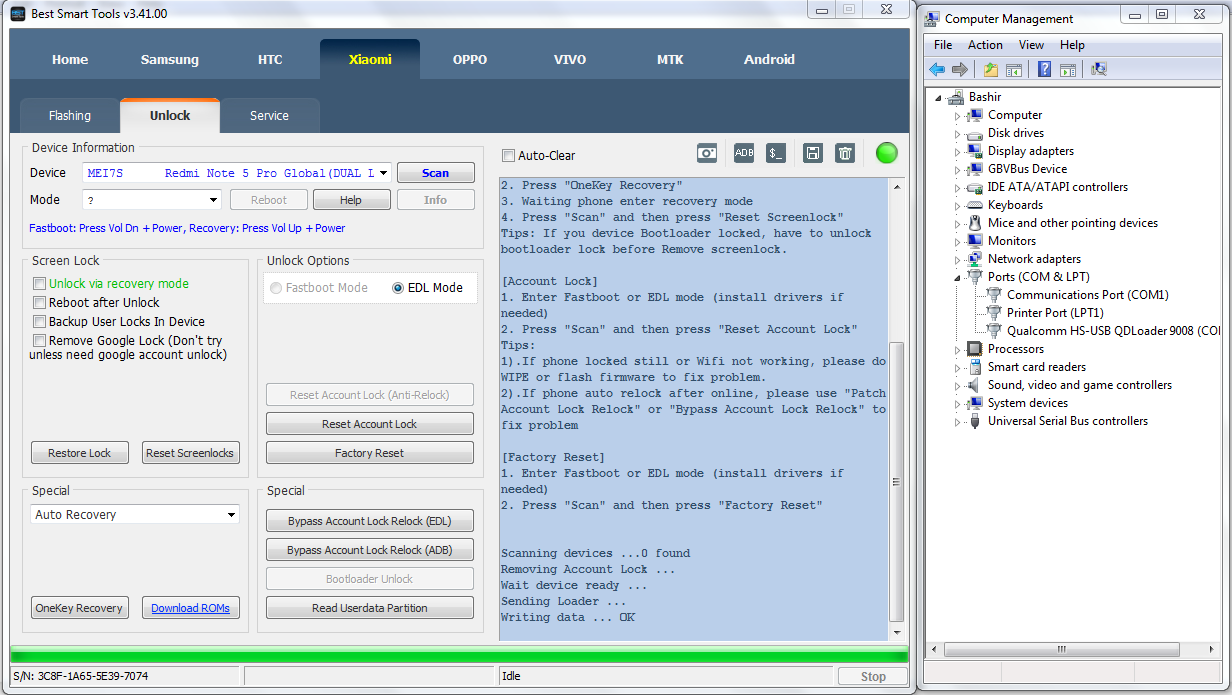Open the Auto Recovery special dropdown

[x=231, y=515]
